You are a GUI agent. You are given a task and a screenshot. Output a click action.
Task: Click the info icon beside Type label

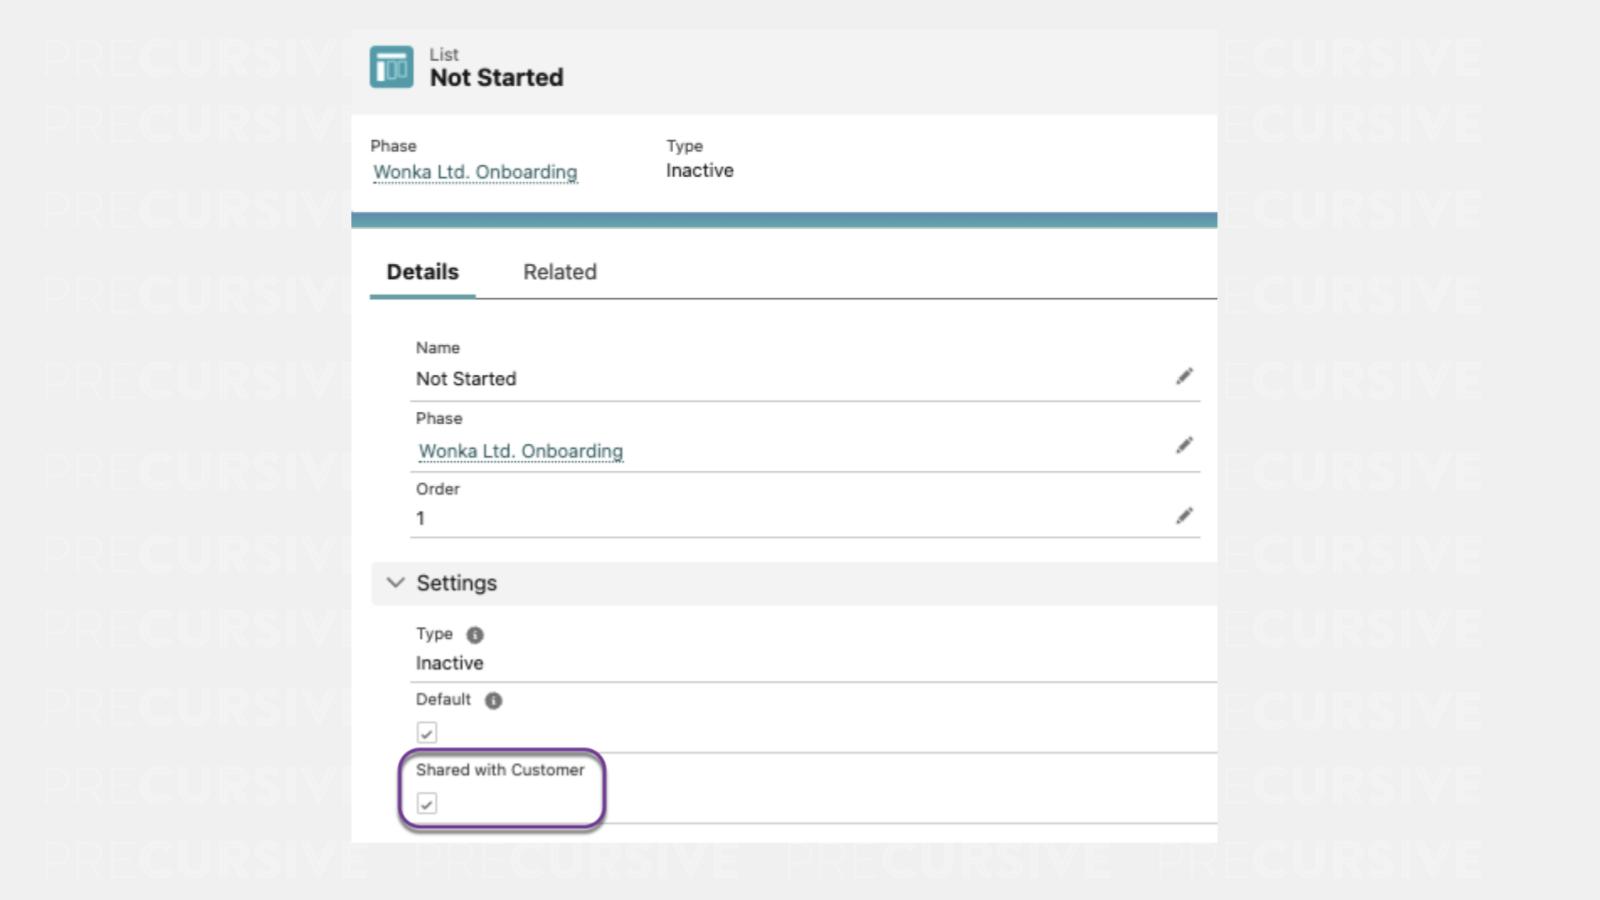pyautogui.click(x=475, y=635)
